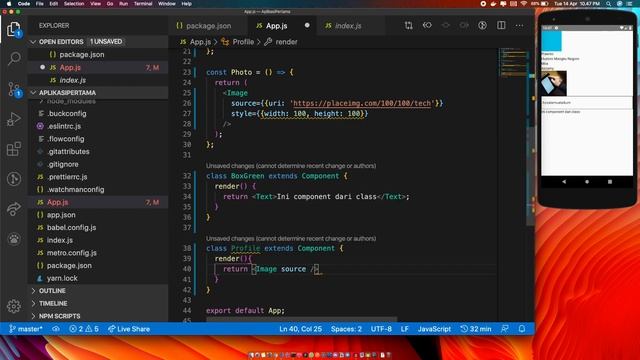Open the .gitattributes file
Screen dimensions: 640x360
98,151
